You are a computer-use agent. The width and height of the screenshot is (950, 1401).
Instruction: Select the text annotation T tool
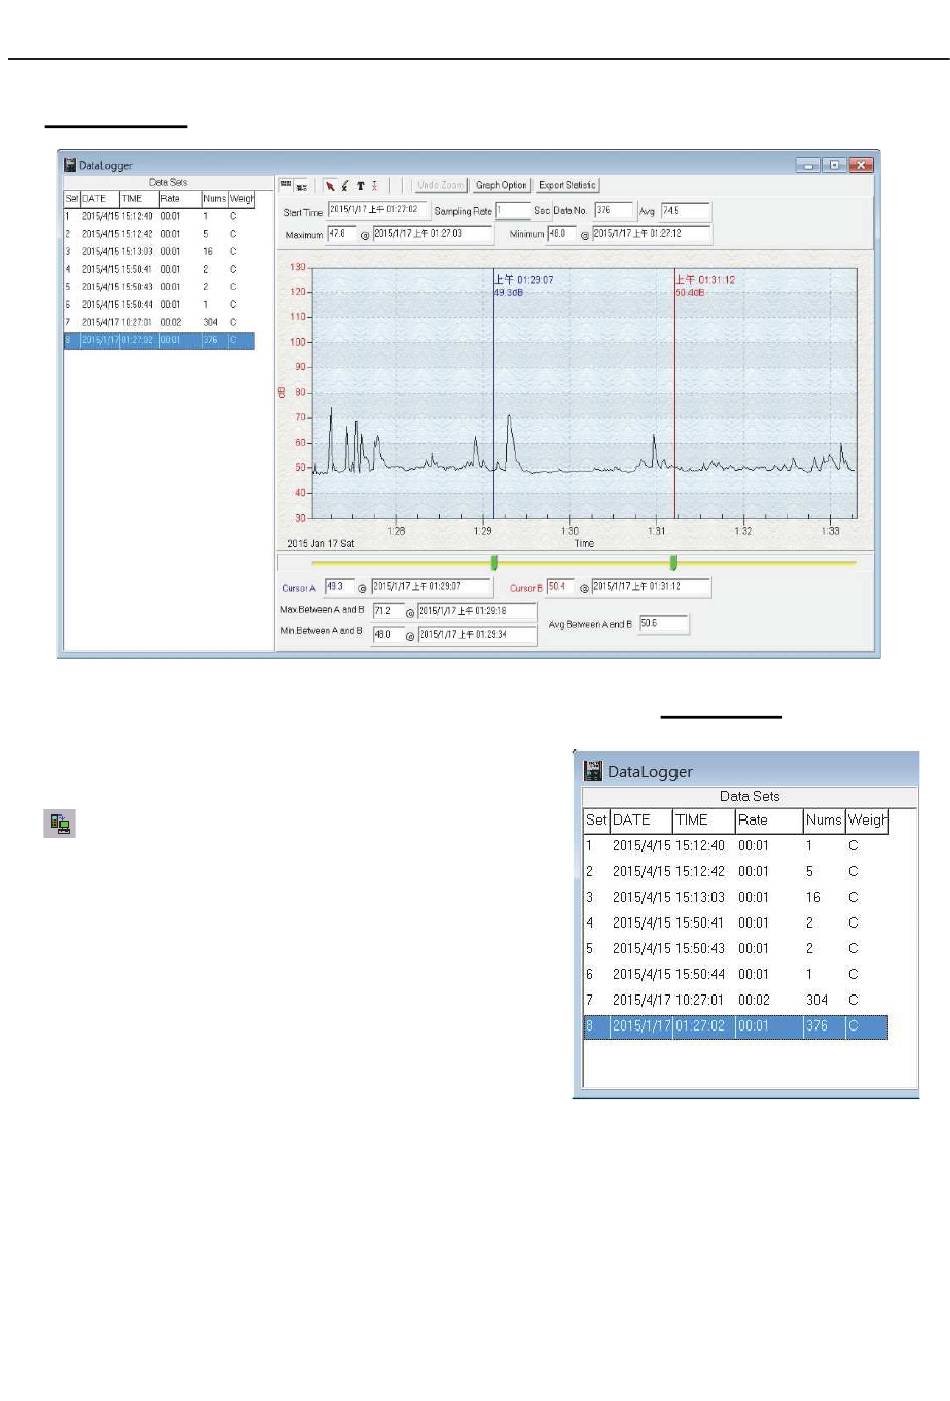[x=360, y=186]
